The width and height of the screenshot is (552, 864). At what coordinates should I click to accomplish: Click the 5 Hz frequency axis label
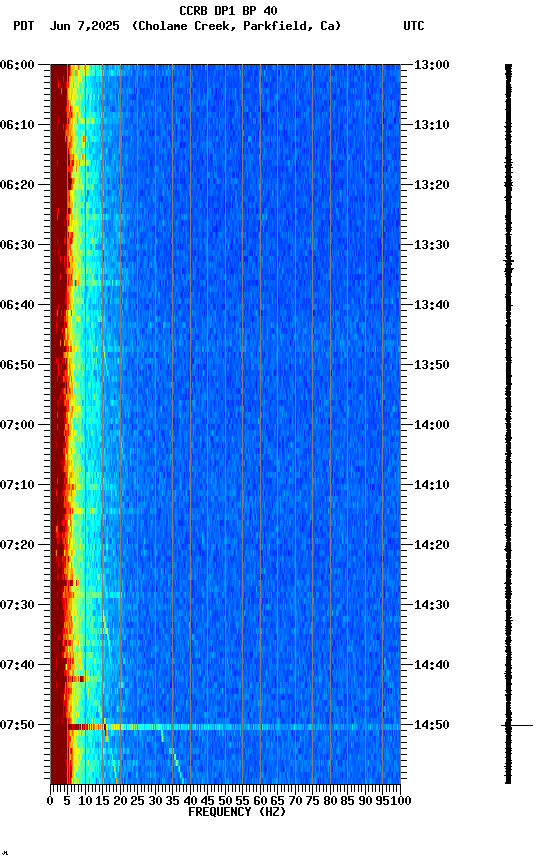pyautogui.click(x=67, y=801)
